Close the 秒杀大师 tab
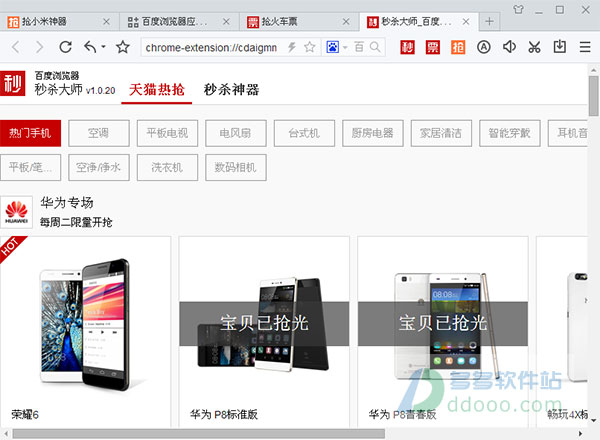600x440 pixels. click(x=466, y=22)
